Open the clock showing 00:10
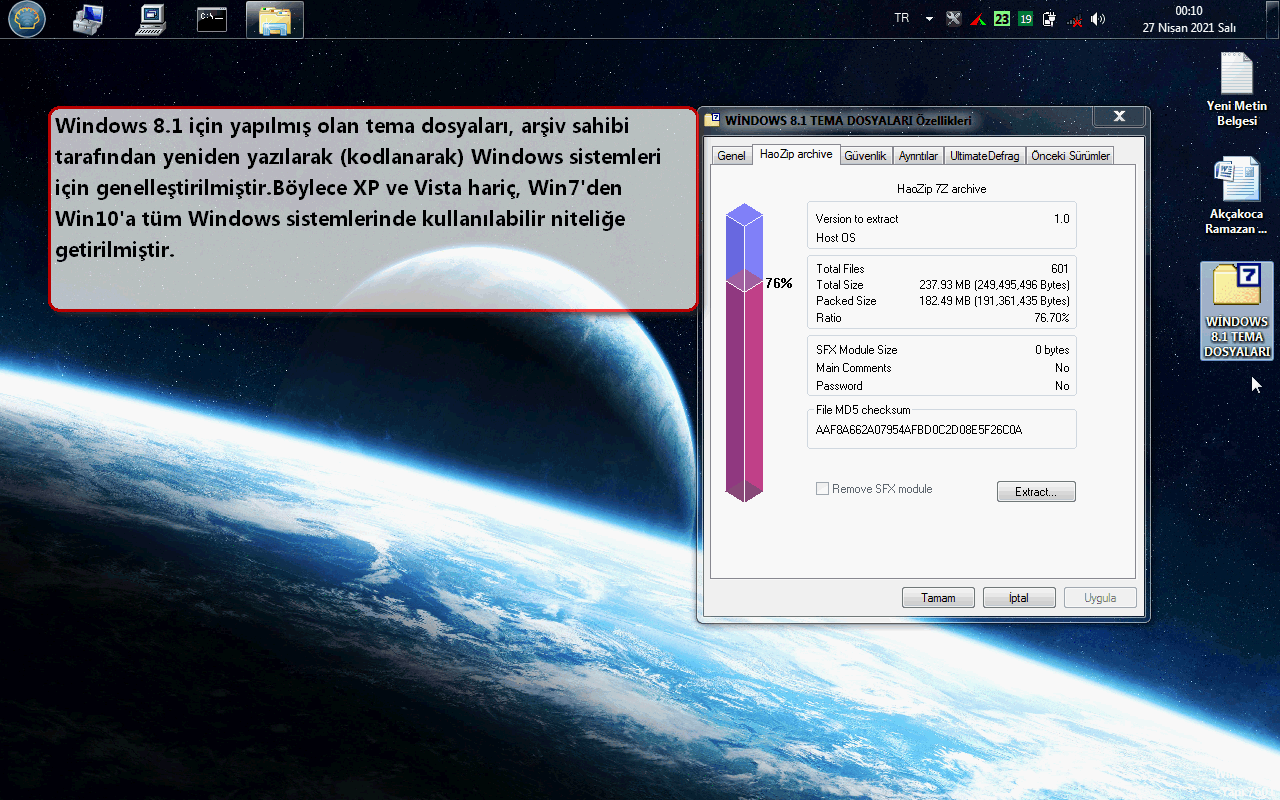 click(1189, 19)
